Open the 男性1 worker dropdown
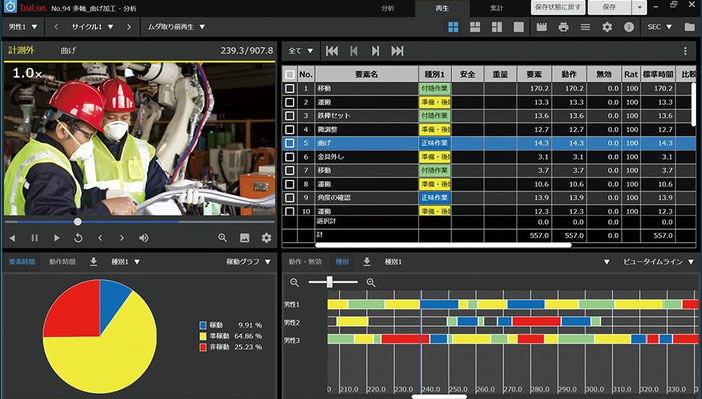 tap(23, 27)
